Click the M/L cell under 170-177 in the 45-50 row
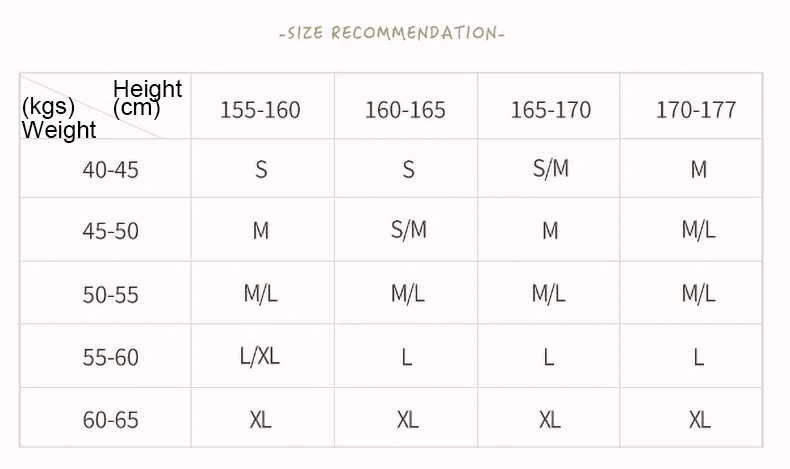This screenshot has height=469, width=790. tap(698, 230)
